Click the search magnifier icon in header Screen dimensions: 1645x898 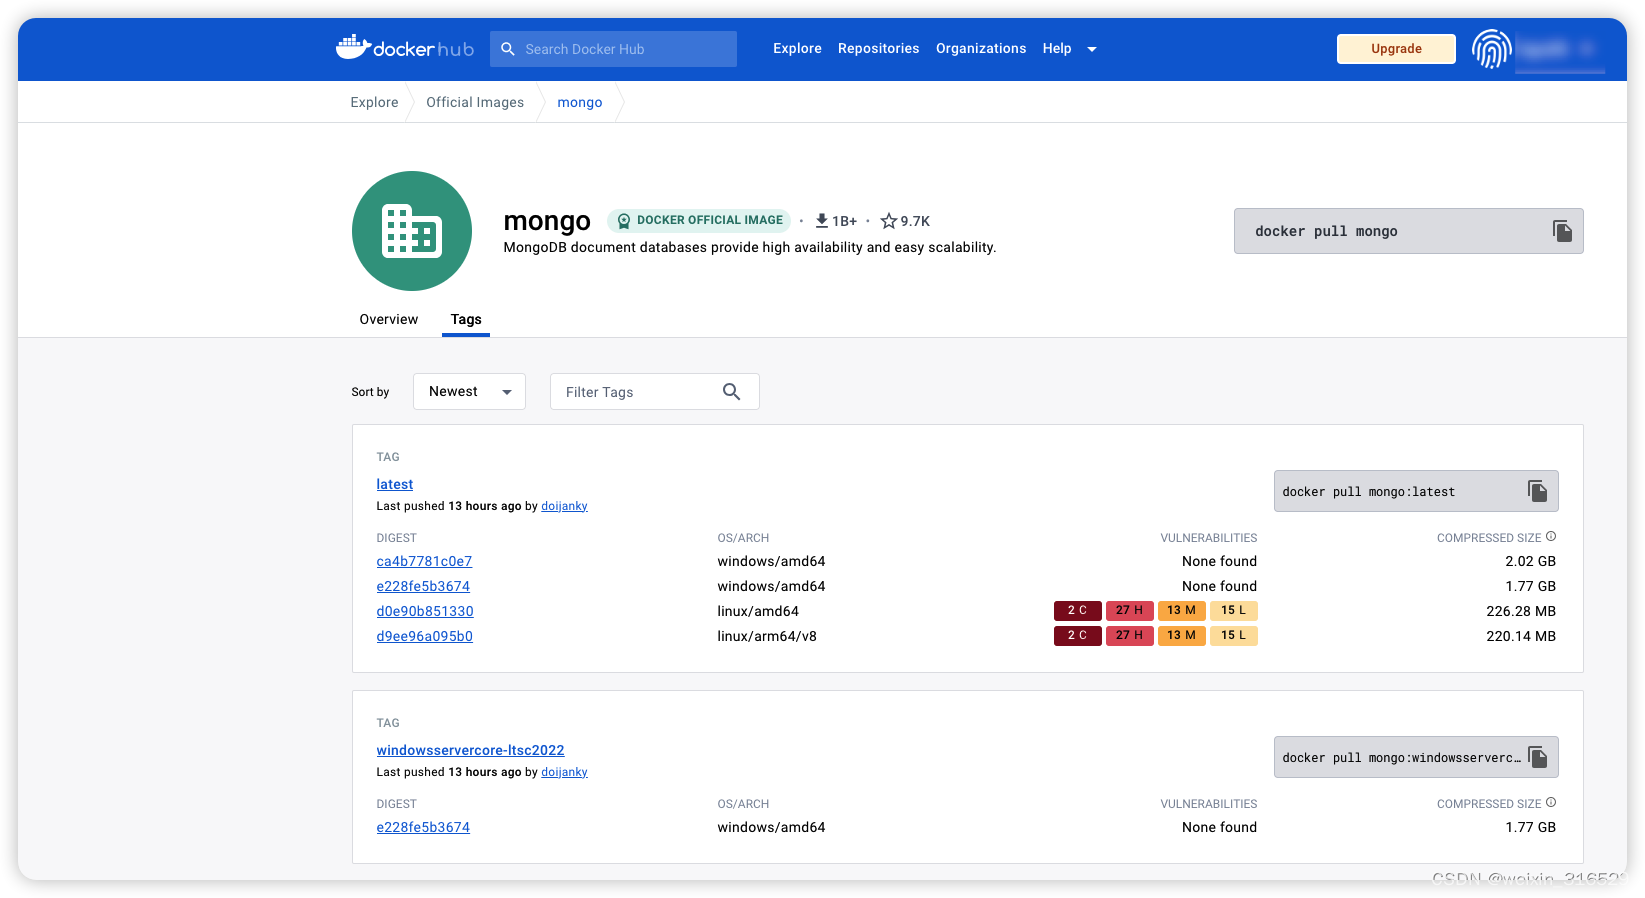point(508,49)
